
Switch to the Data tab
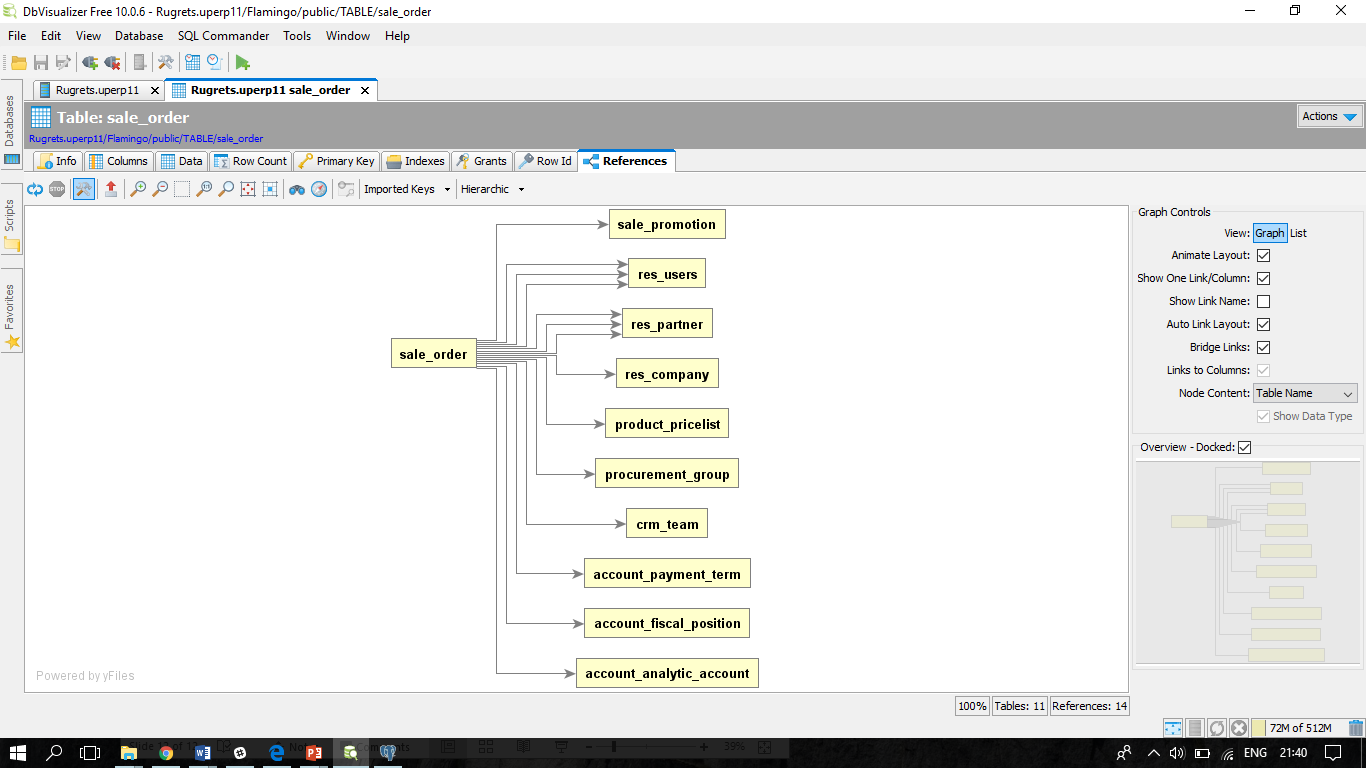pos(181,161)
